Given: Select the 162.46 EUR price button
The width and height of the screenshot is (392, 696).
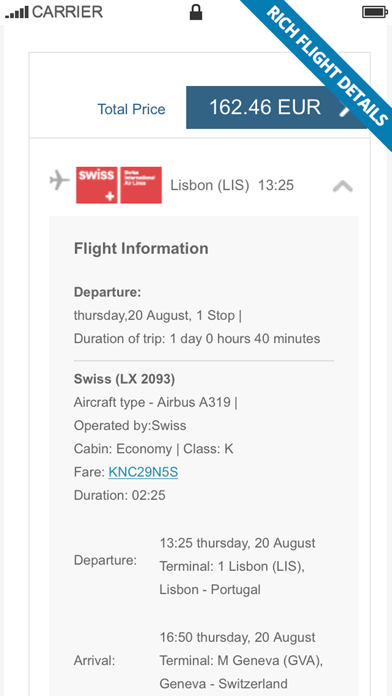Looking at the screenshot, I should click(277, 107).
